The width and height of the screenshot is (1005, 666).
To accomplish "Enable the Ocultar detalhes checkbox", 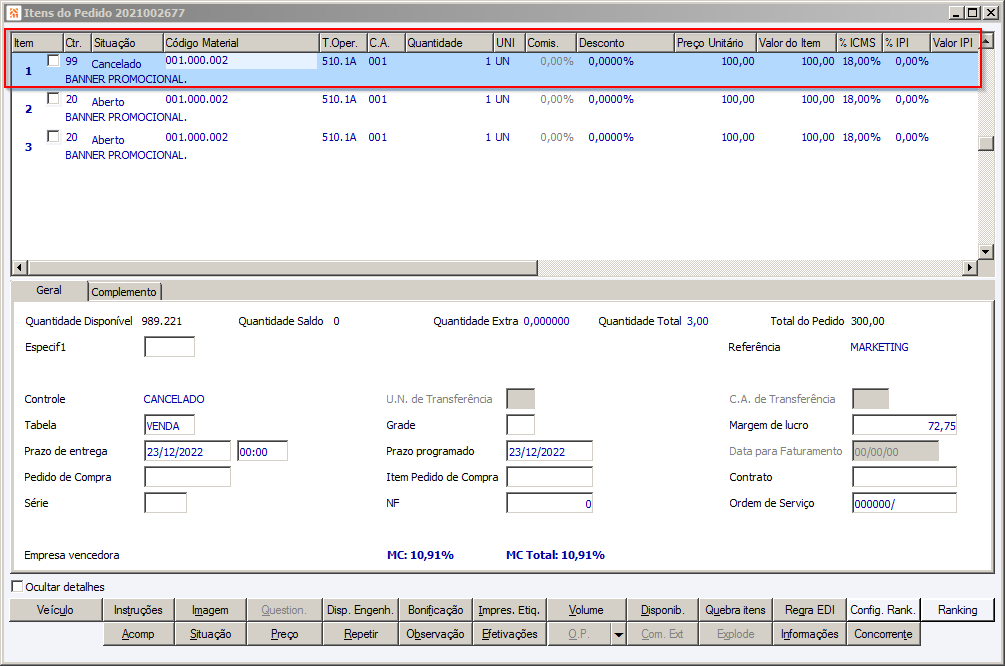I will coord(17,587).
